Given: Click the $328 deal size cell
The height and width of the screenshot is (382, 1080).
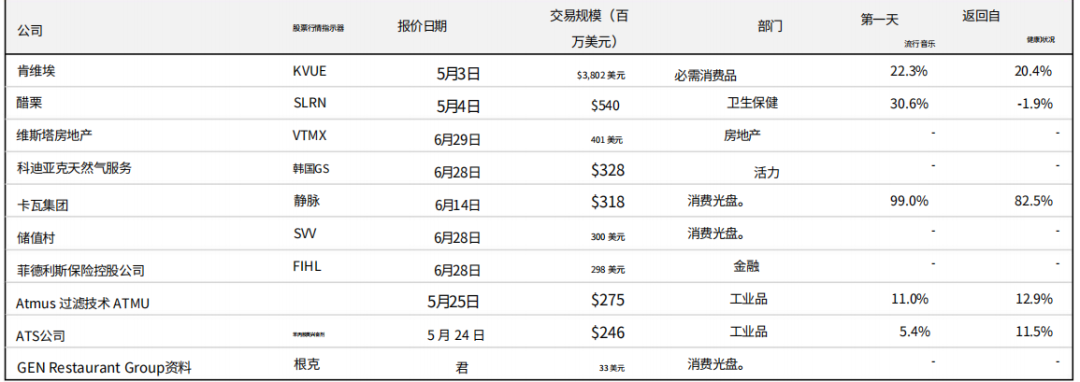Looking at the screenshot, I should pos(608,169).
